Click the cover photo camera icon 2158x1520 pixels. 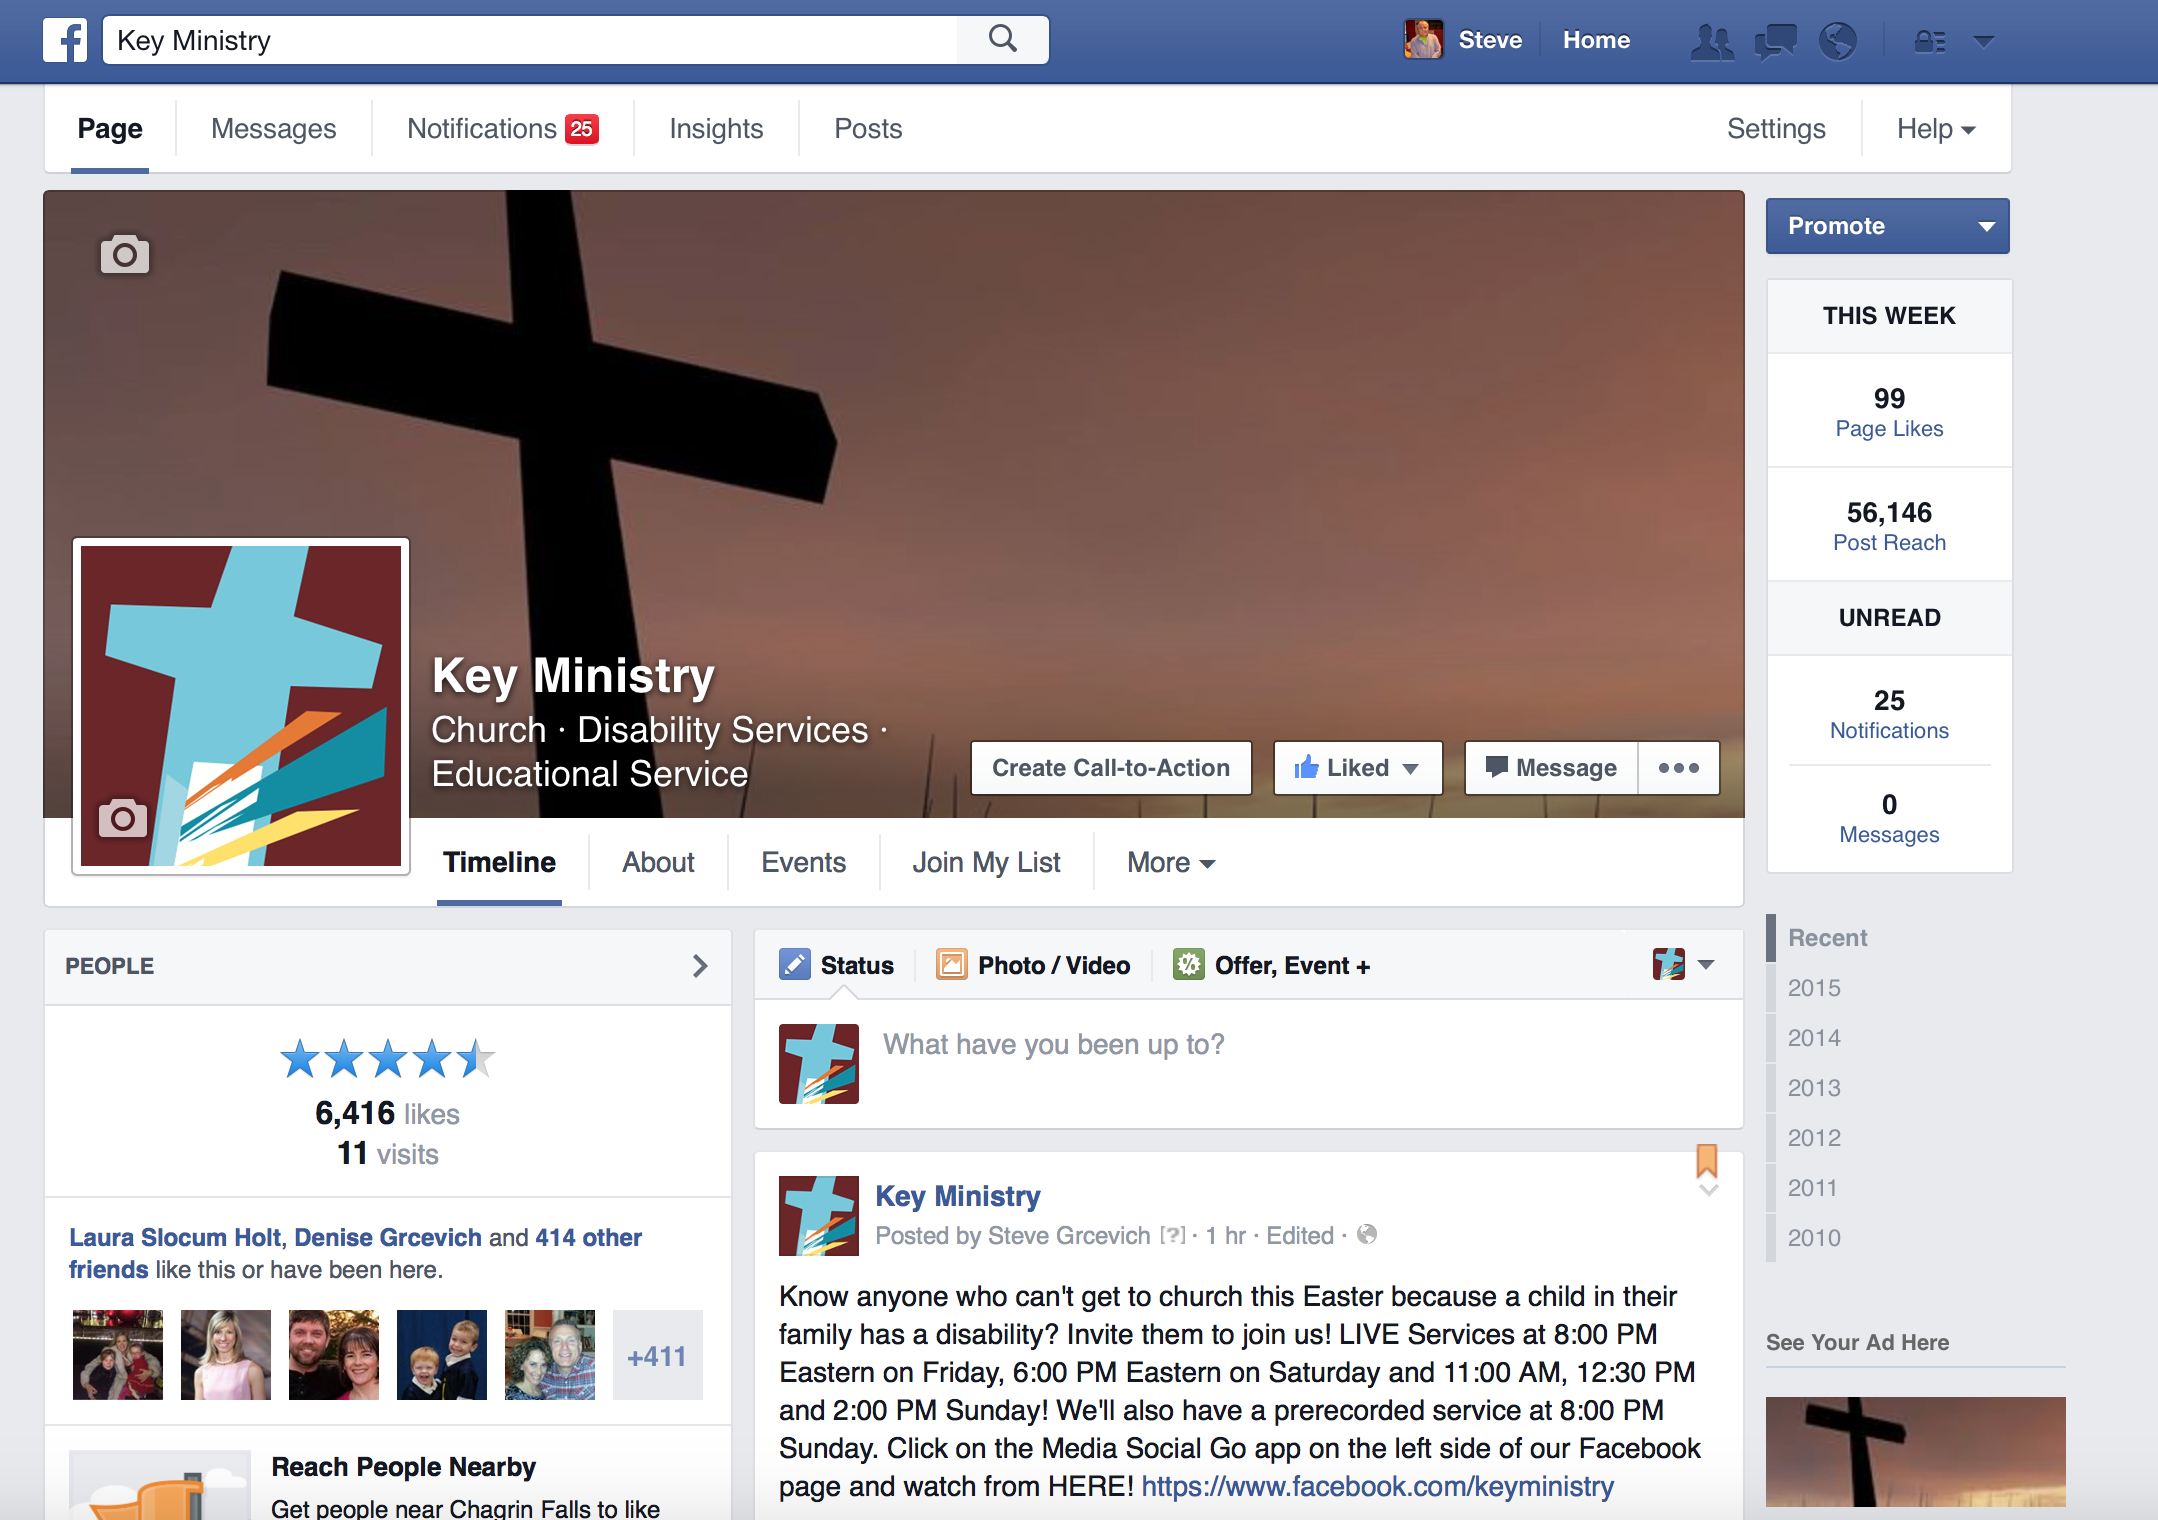[x=125, y=254]
